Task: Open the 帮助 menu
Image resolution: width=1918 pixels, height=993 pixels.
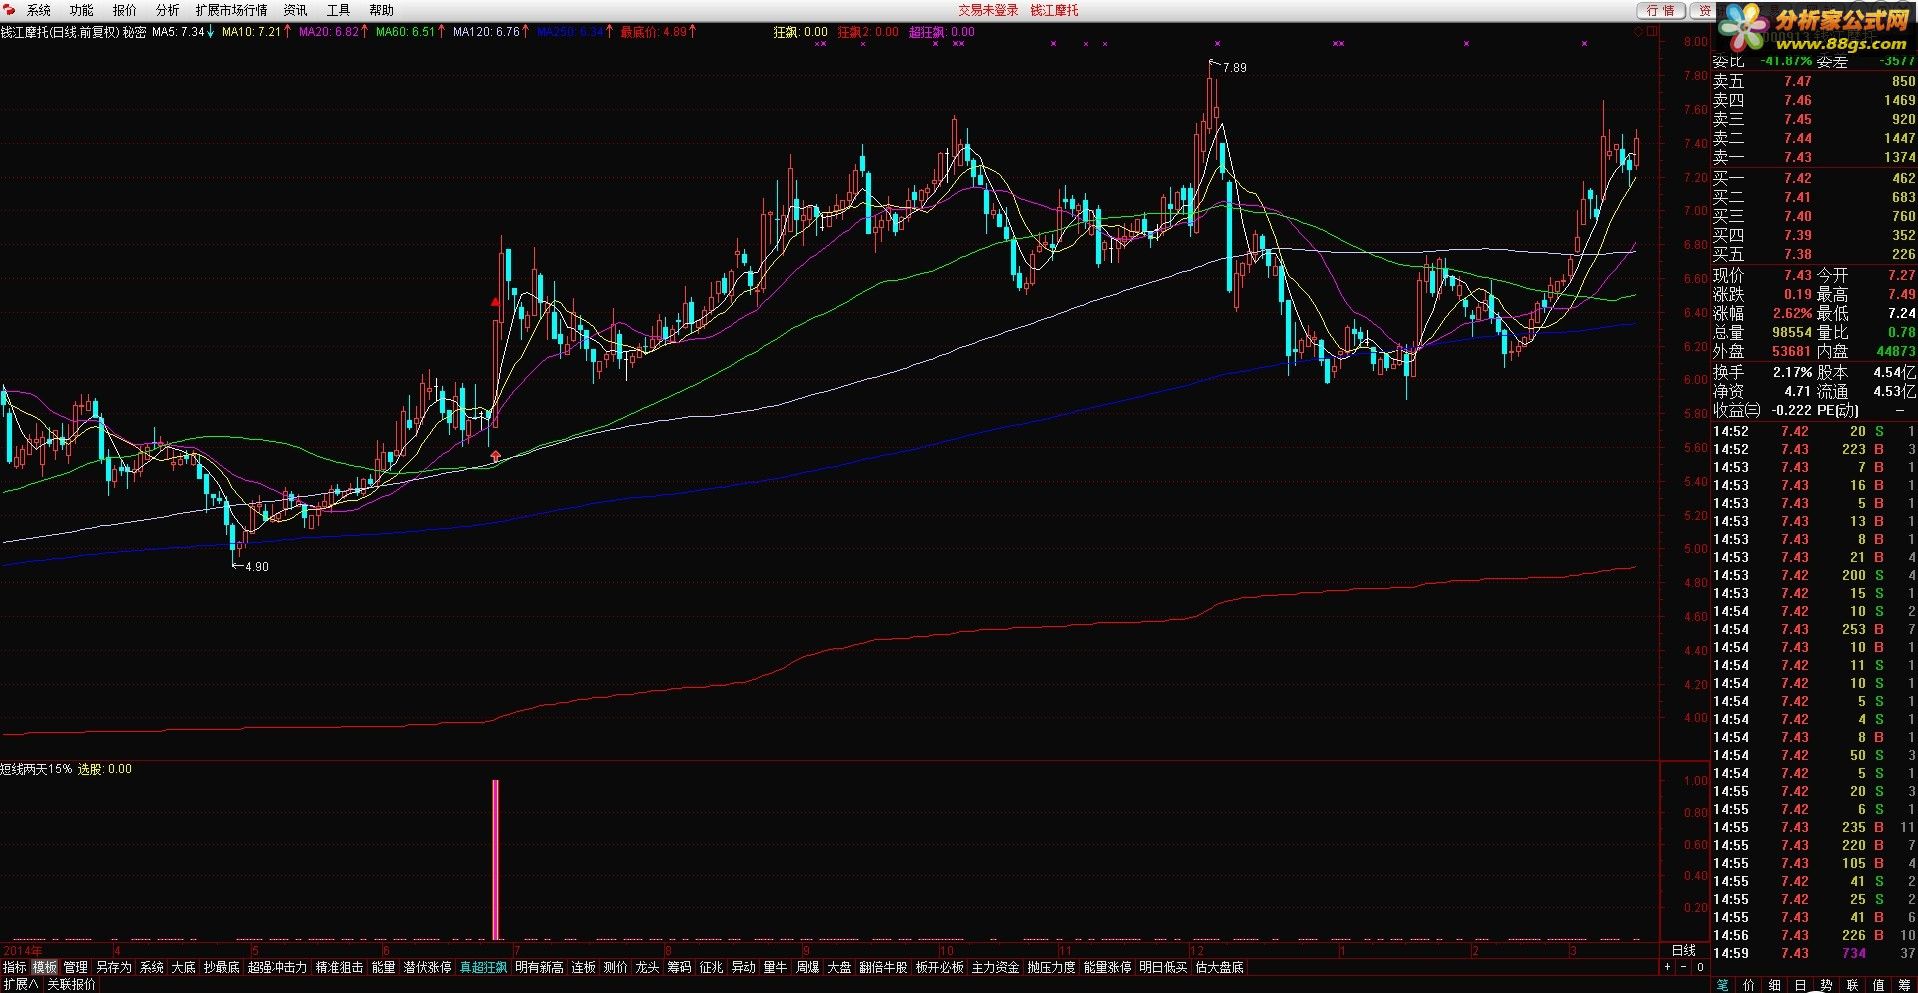Action: point(381,10)
